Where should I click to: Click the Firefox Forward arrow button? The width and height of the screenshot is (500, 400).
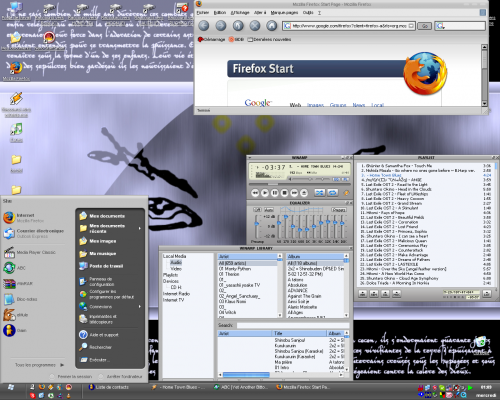click(x=221, y=26)
